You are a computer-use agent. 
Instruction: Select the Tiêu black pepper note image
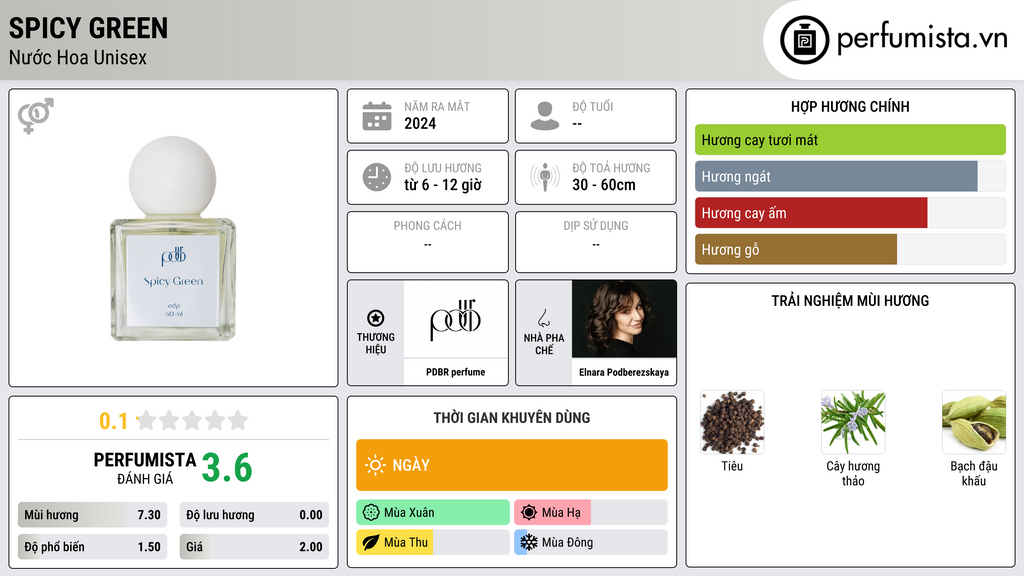[x=732, y=423]
